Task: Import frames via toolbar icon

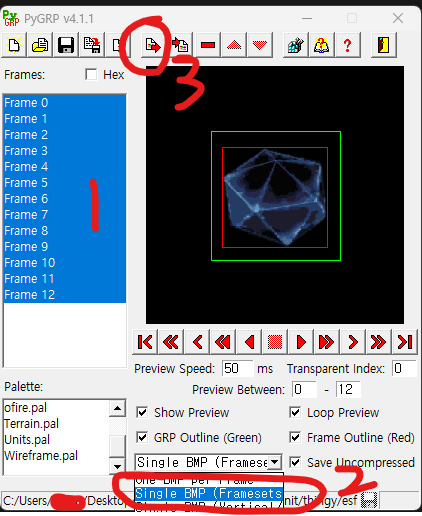Action: tap(180, 45)
